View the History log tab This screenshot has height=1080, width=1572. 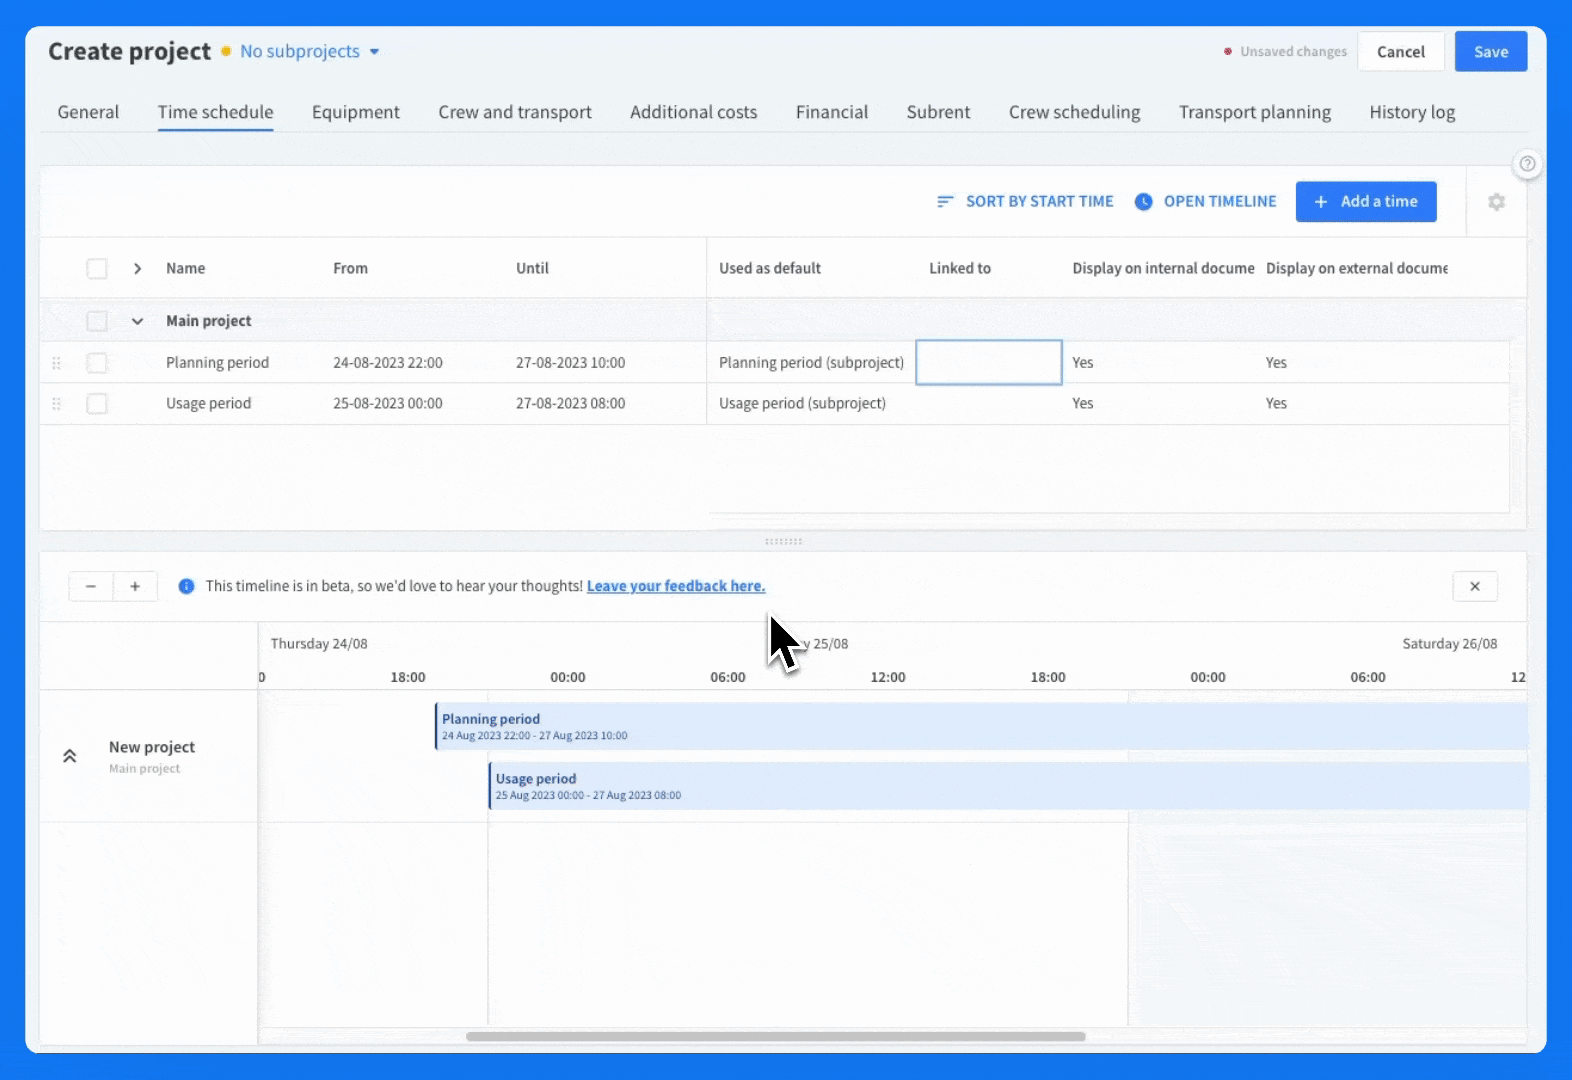(x=1412, y=112)
